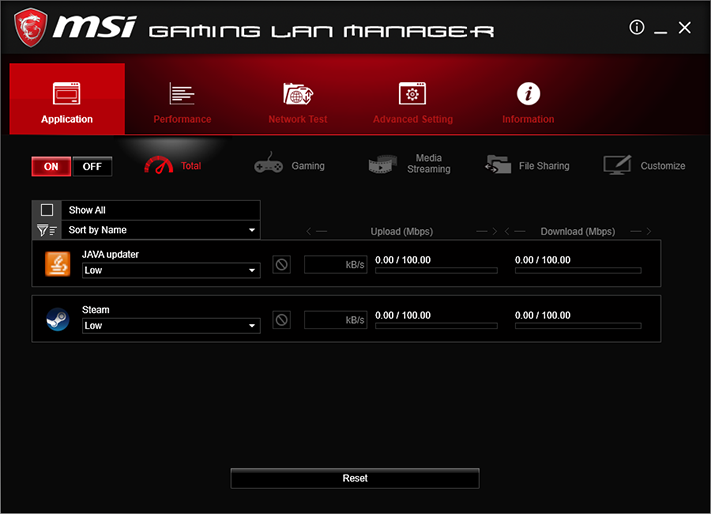Click the MSI dragon shield logo
Image resolution: width=711 pixels, height=514 pixels.
point(31,28)
